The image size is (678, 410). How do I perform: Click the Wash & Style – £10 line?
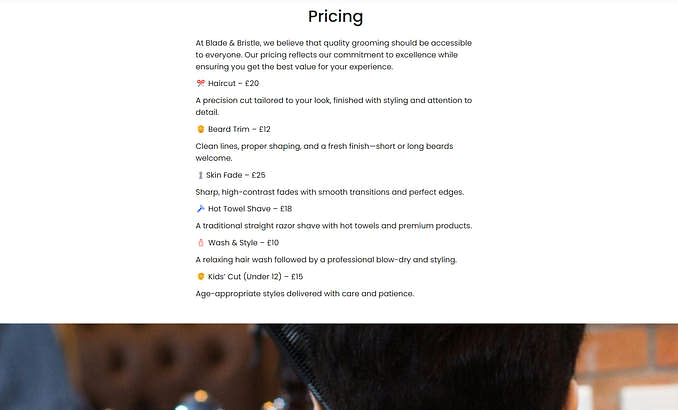click(x=243, y=242)
